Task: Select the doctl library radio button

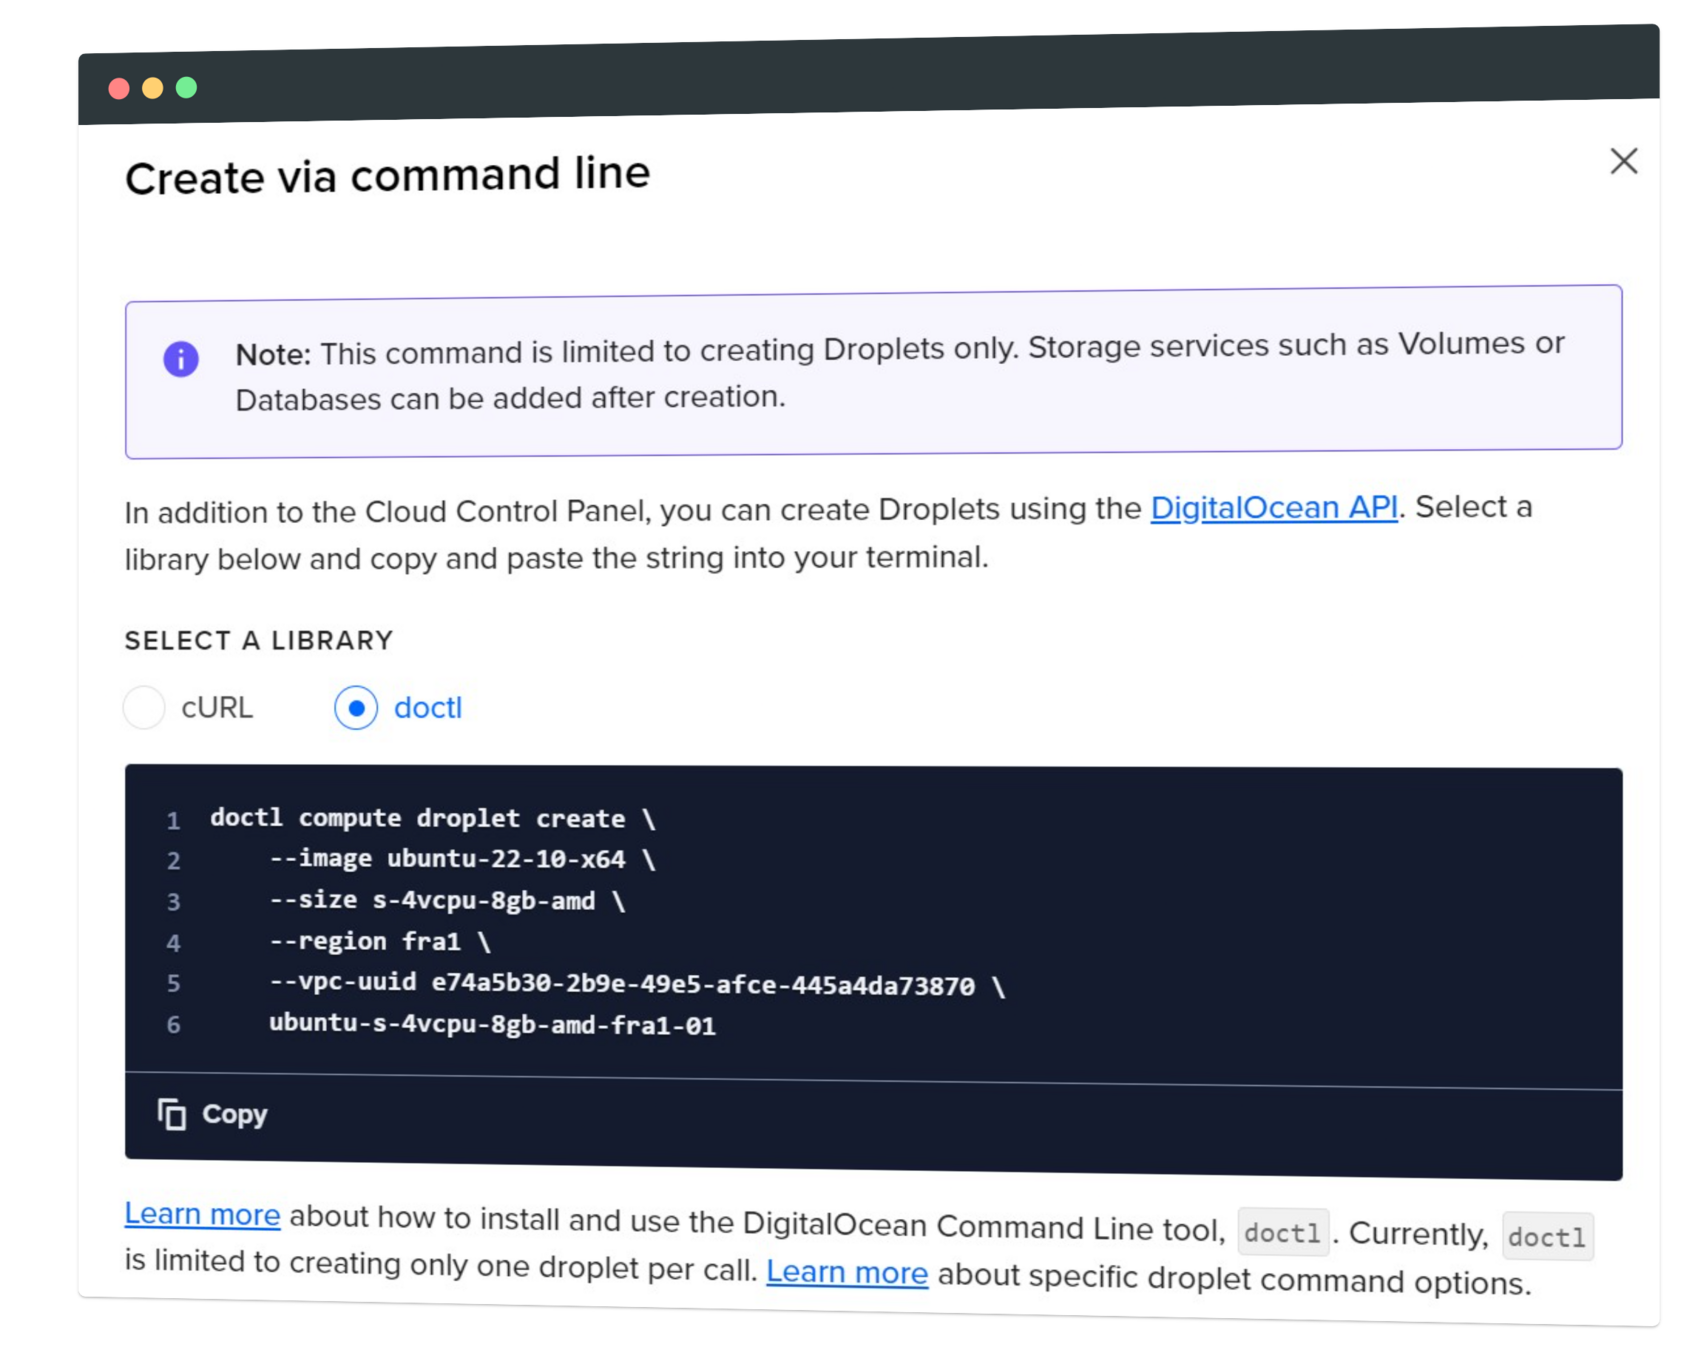Action: [356, 708]
